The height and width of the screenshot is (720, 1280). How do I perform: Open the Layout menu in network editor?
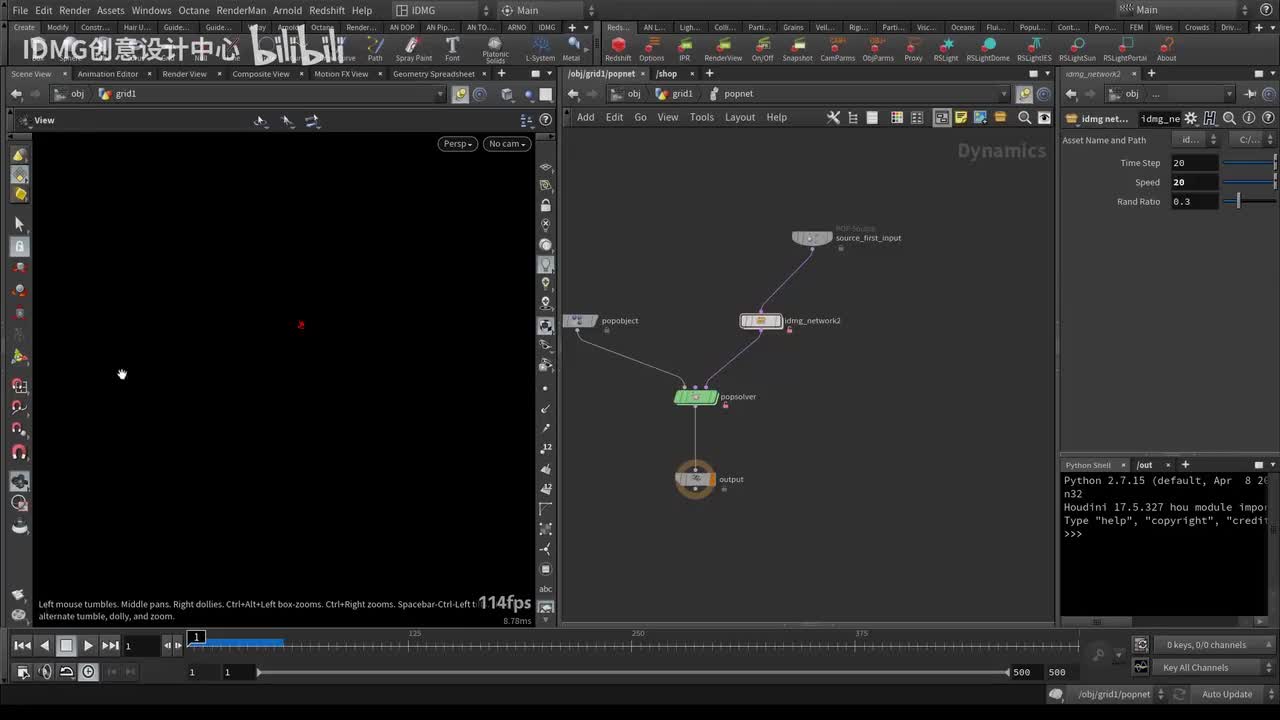pyautogui.click(x=740, y=118)
